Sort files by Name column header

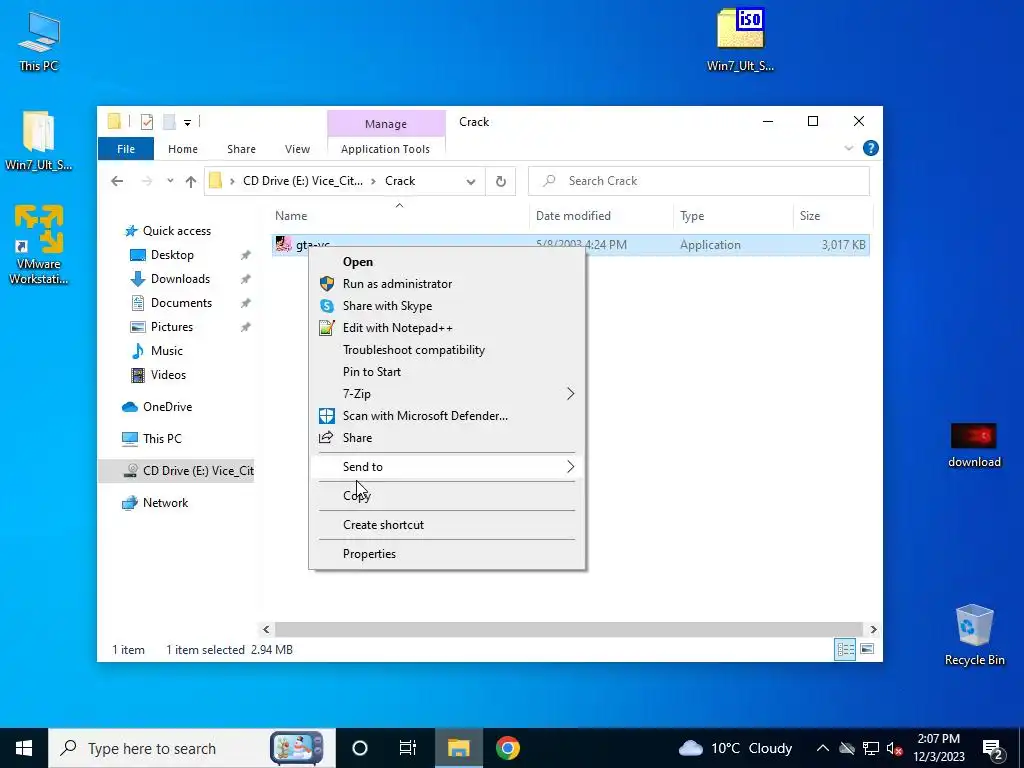400,216
